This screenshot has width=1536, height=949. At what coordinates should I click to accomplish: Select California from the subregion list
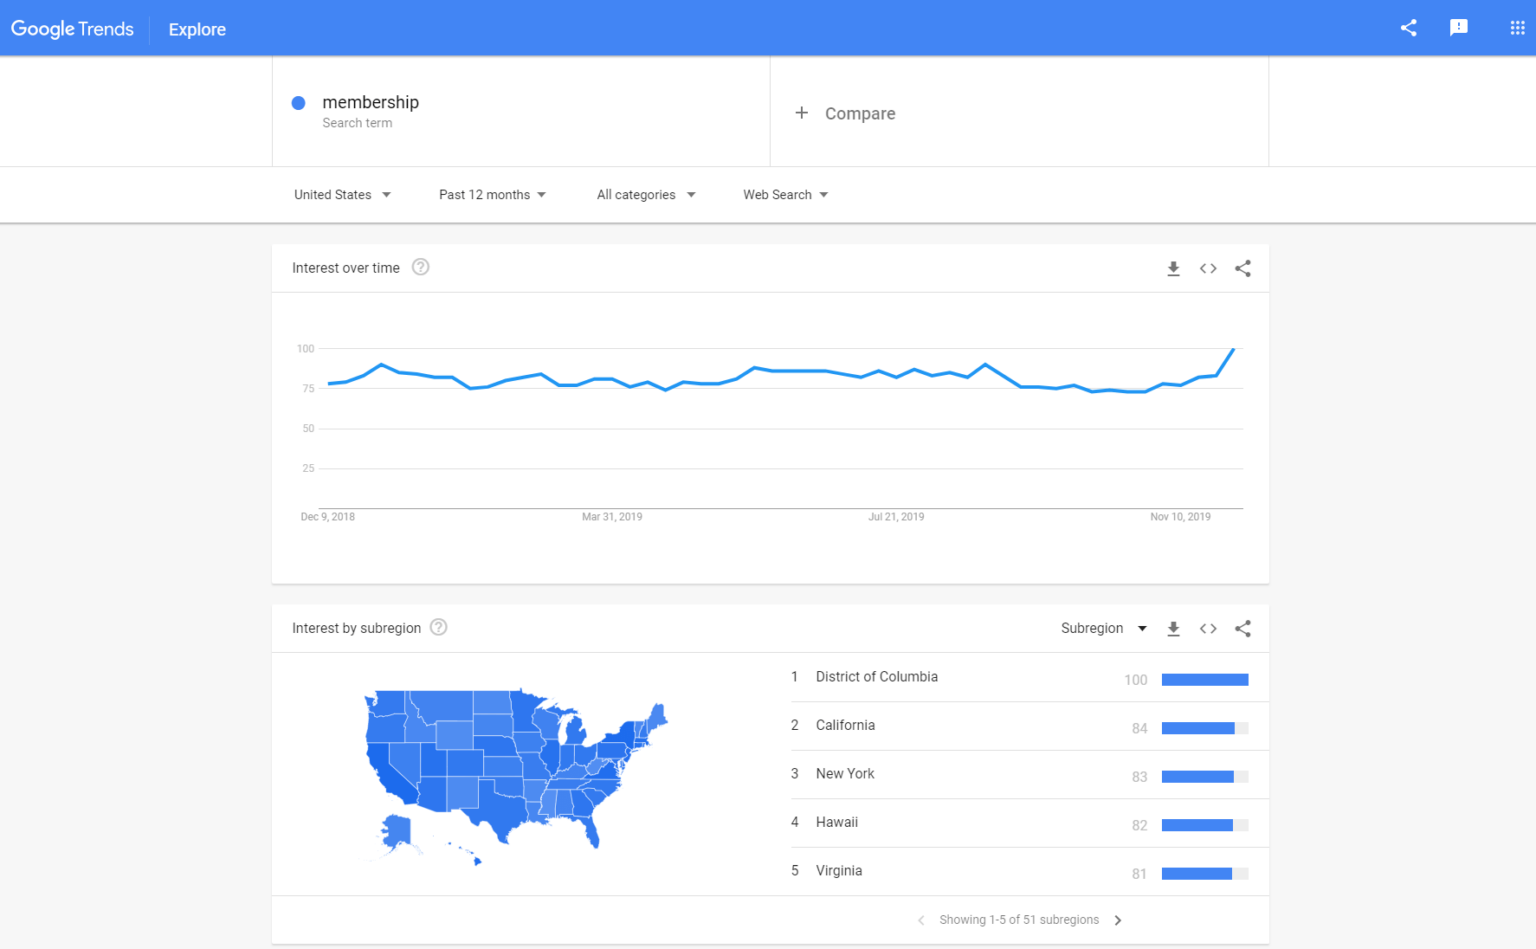click(x=845, y=725)
